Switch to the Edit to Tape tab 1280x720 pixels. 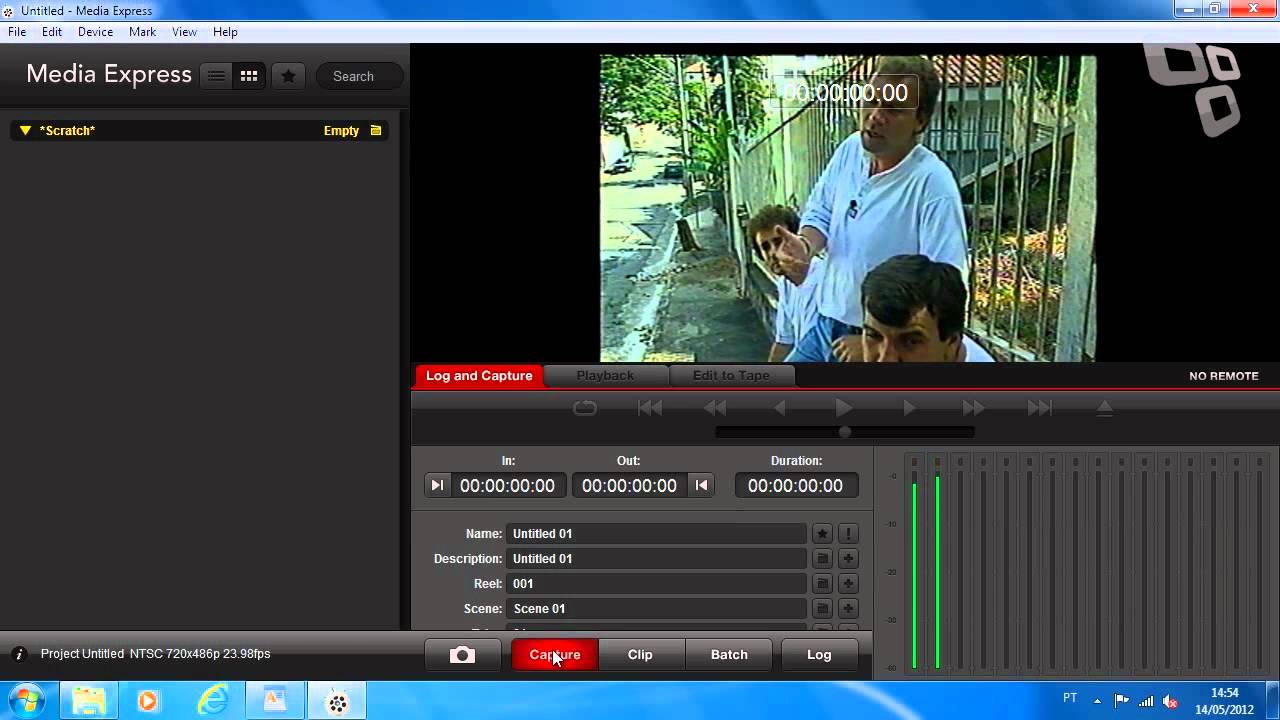(x=731, y=376)
